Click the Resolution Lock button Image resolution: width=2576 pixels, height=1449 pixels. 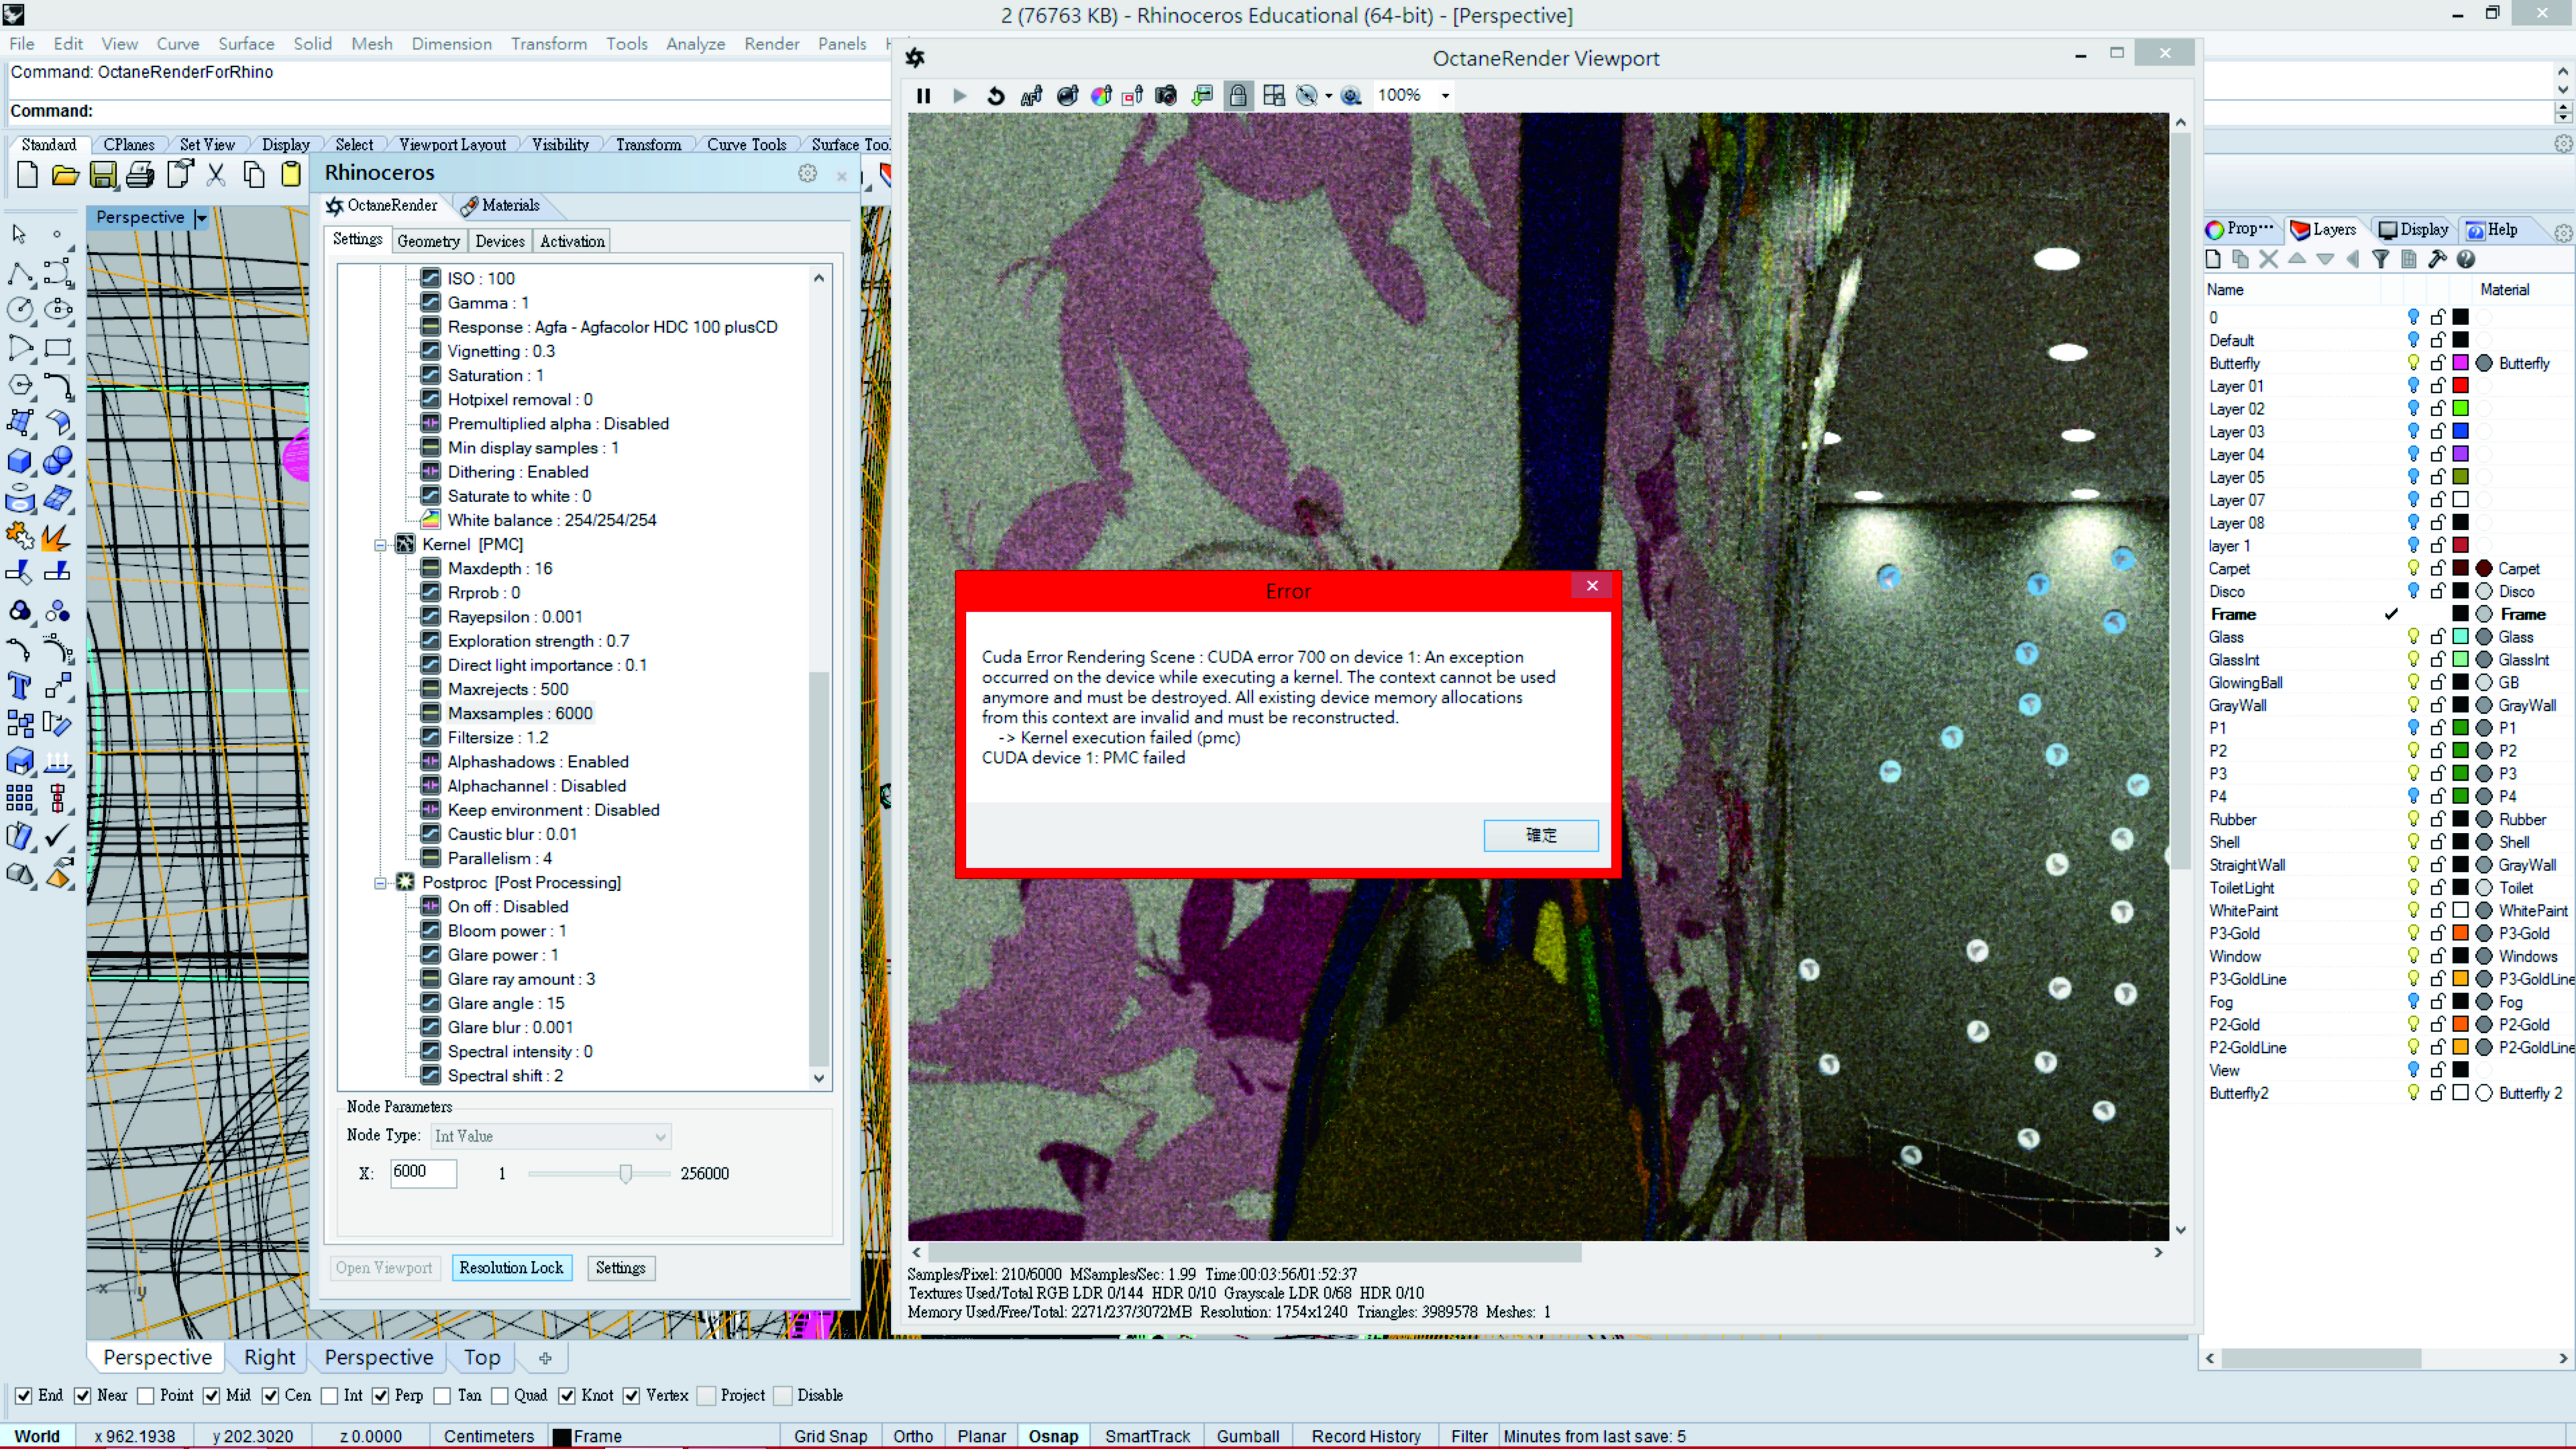511,1268
